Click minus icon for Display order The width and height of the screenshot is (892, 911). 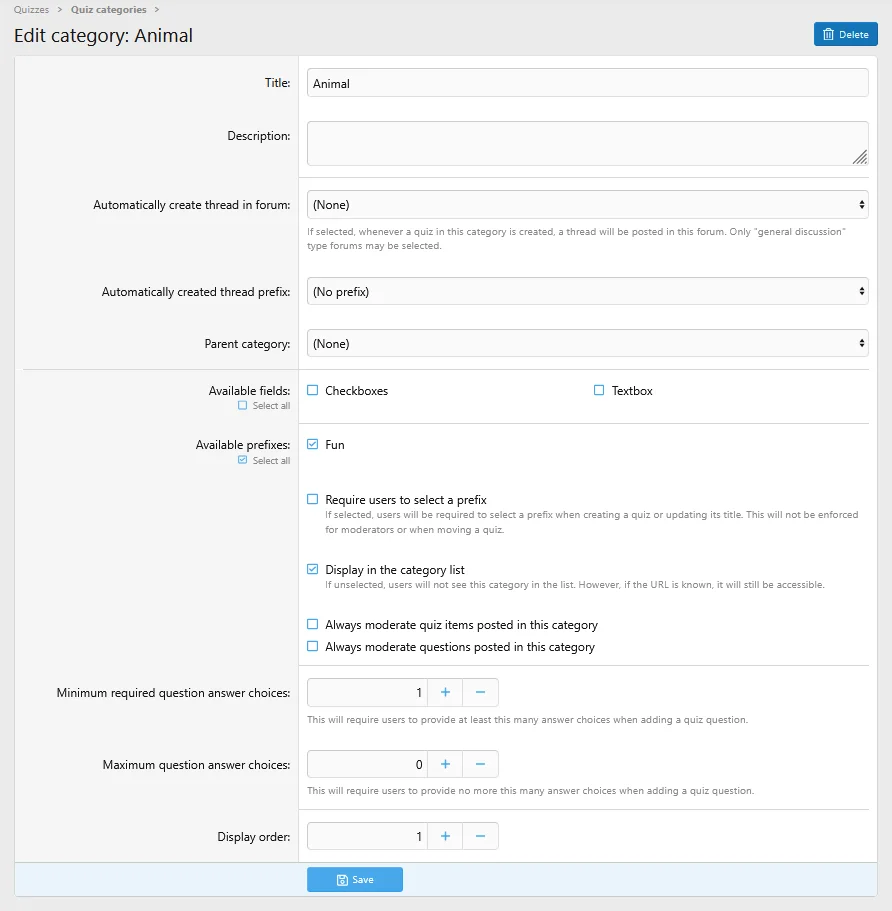(x=480, y=836)
